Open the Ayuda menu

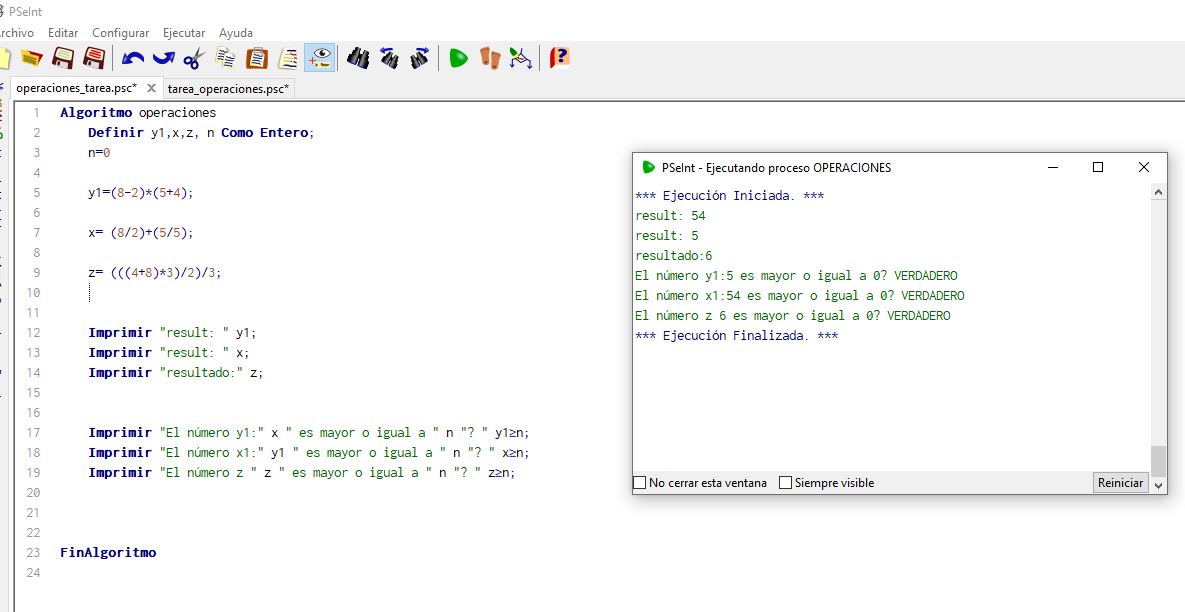coord(236,33)
